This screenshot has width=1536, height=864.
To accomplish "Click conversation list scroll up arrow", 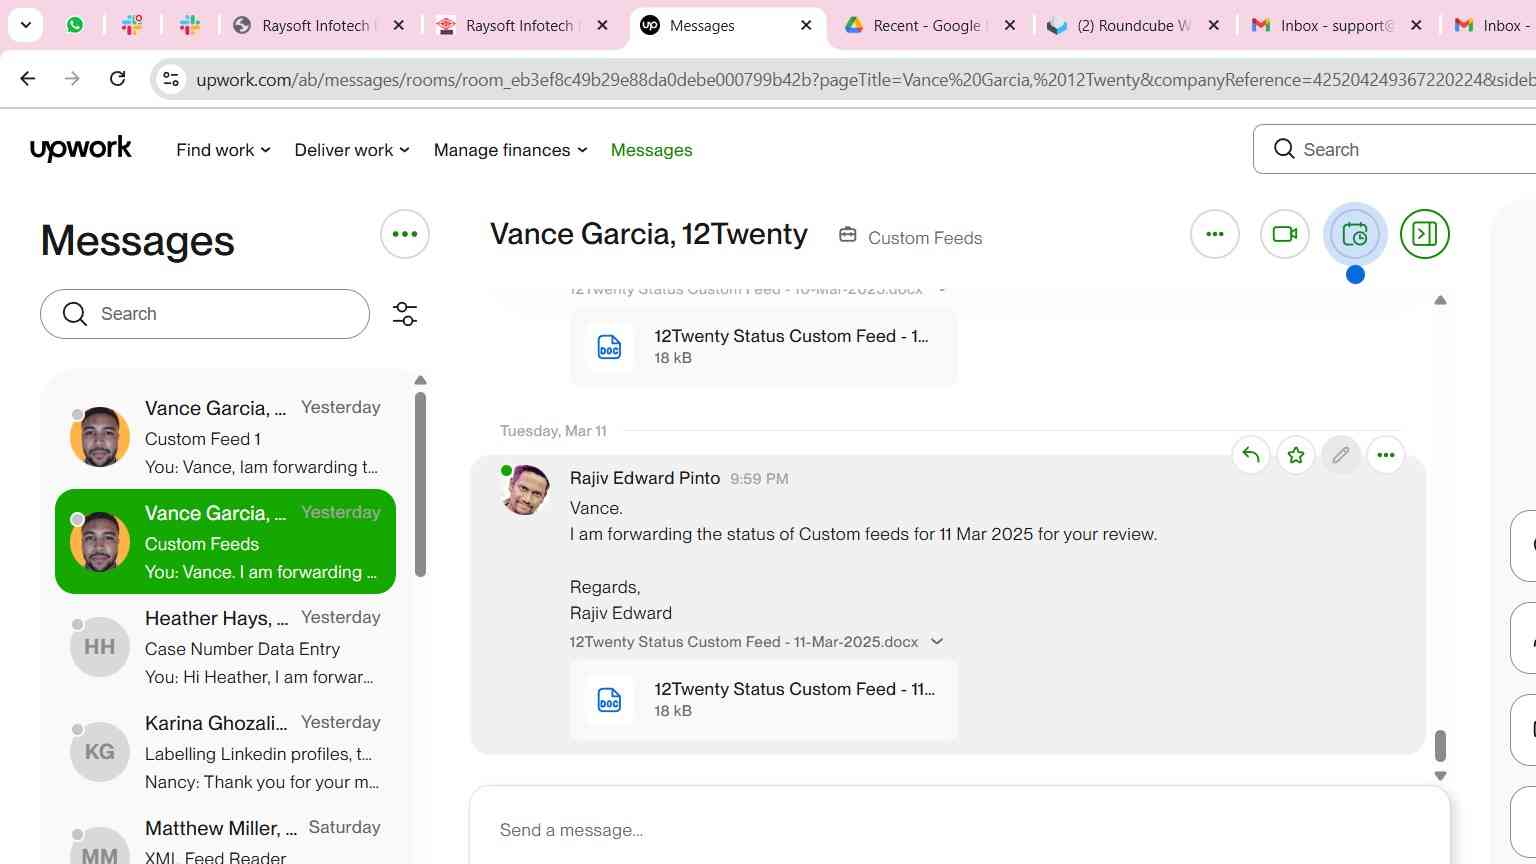I will tap(420, 380).
